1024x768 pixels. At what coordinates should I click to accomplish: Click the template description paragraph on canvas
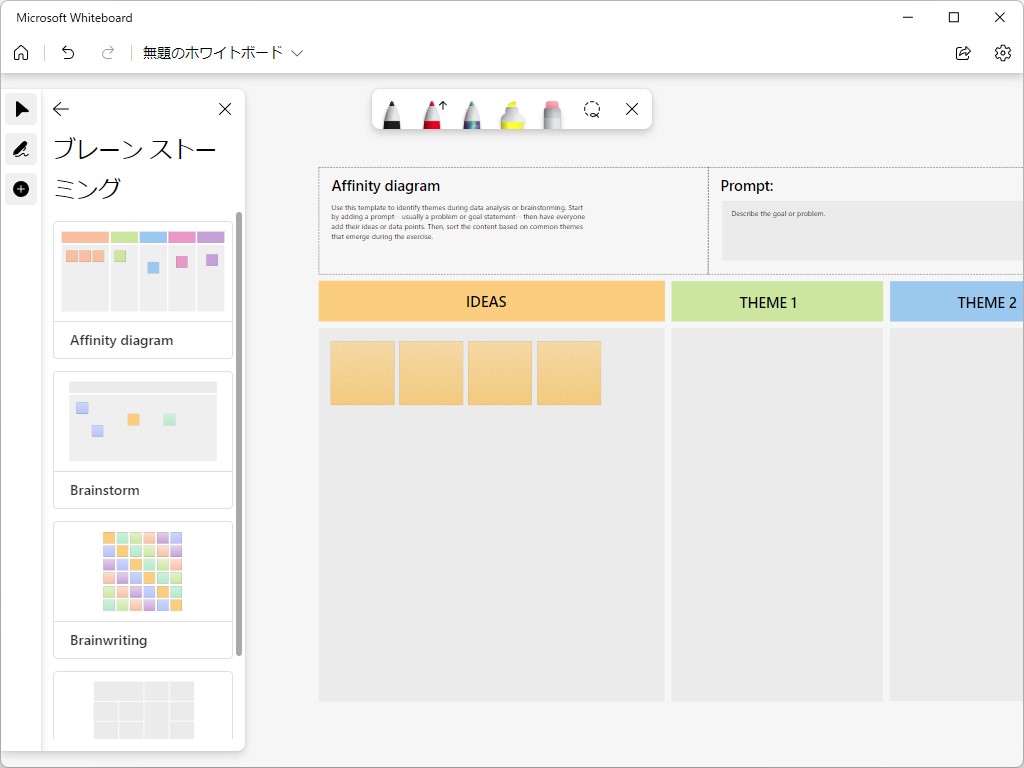click(x=458, y=222)
